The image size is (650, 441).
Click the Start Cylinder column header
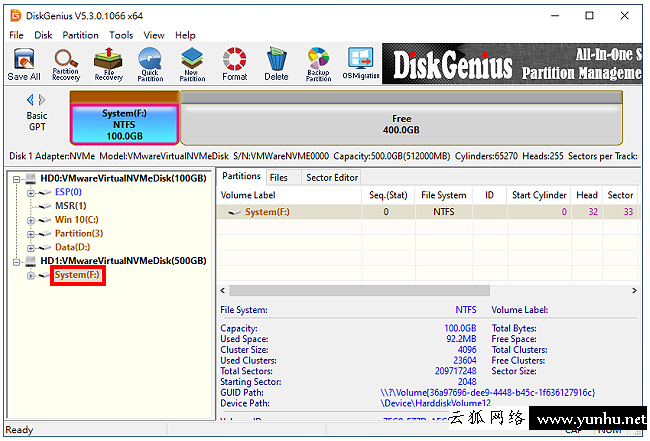539,195
